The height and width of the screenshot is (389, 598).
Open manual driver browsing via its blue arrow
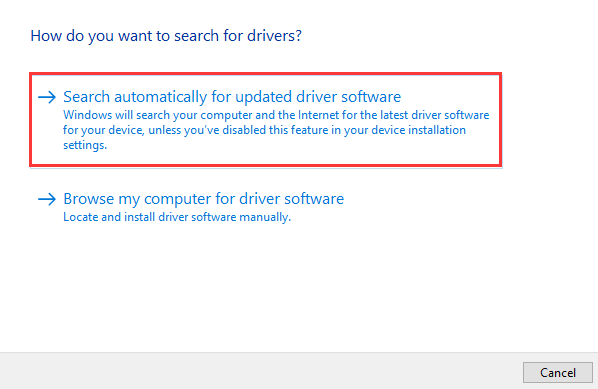tap(47, 199)
